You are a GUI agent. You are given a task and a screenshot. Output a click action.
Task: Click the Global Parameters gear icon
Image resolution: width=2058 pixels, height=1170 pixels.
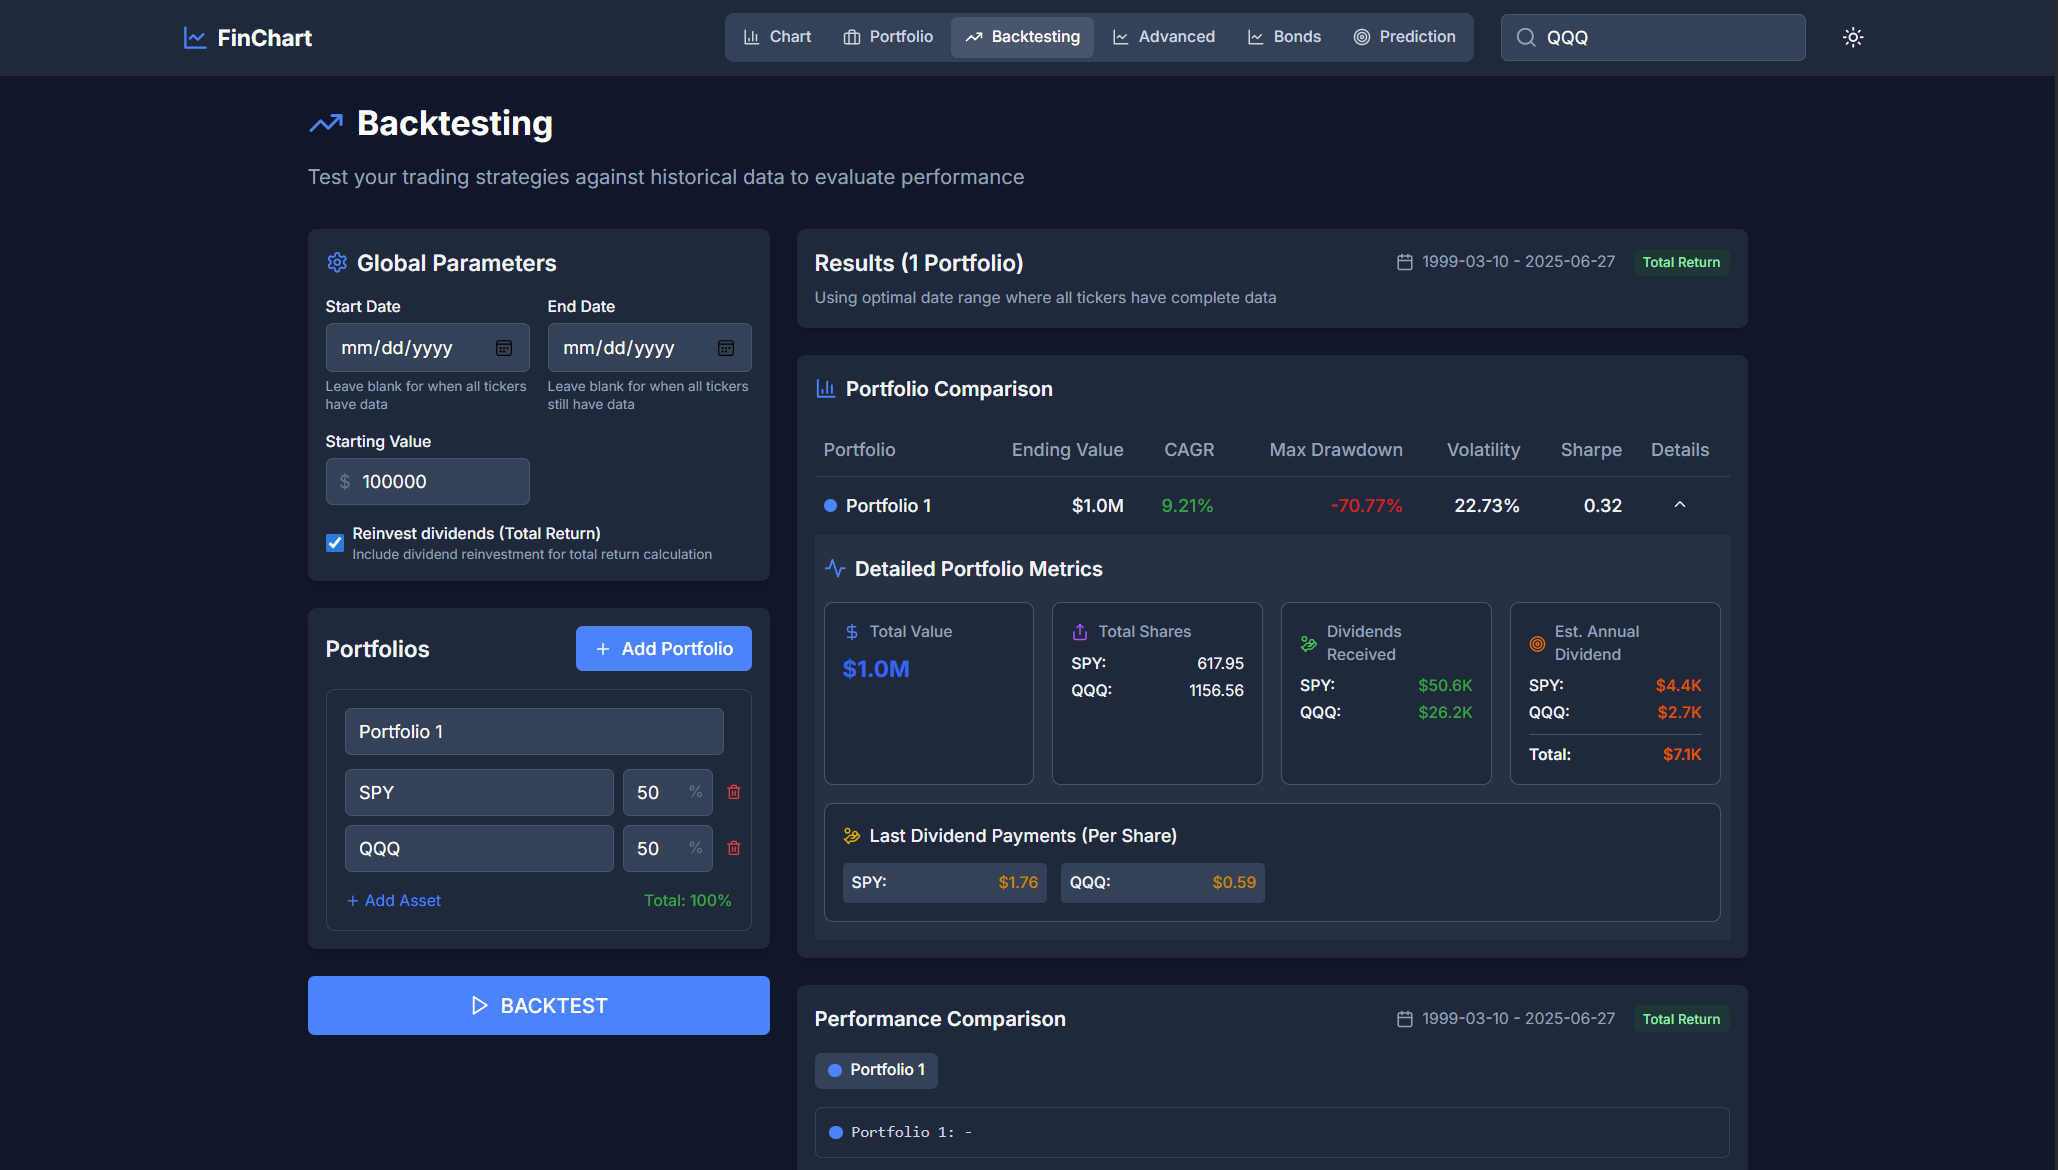(337, 262)
